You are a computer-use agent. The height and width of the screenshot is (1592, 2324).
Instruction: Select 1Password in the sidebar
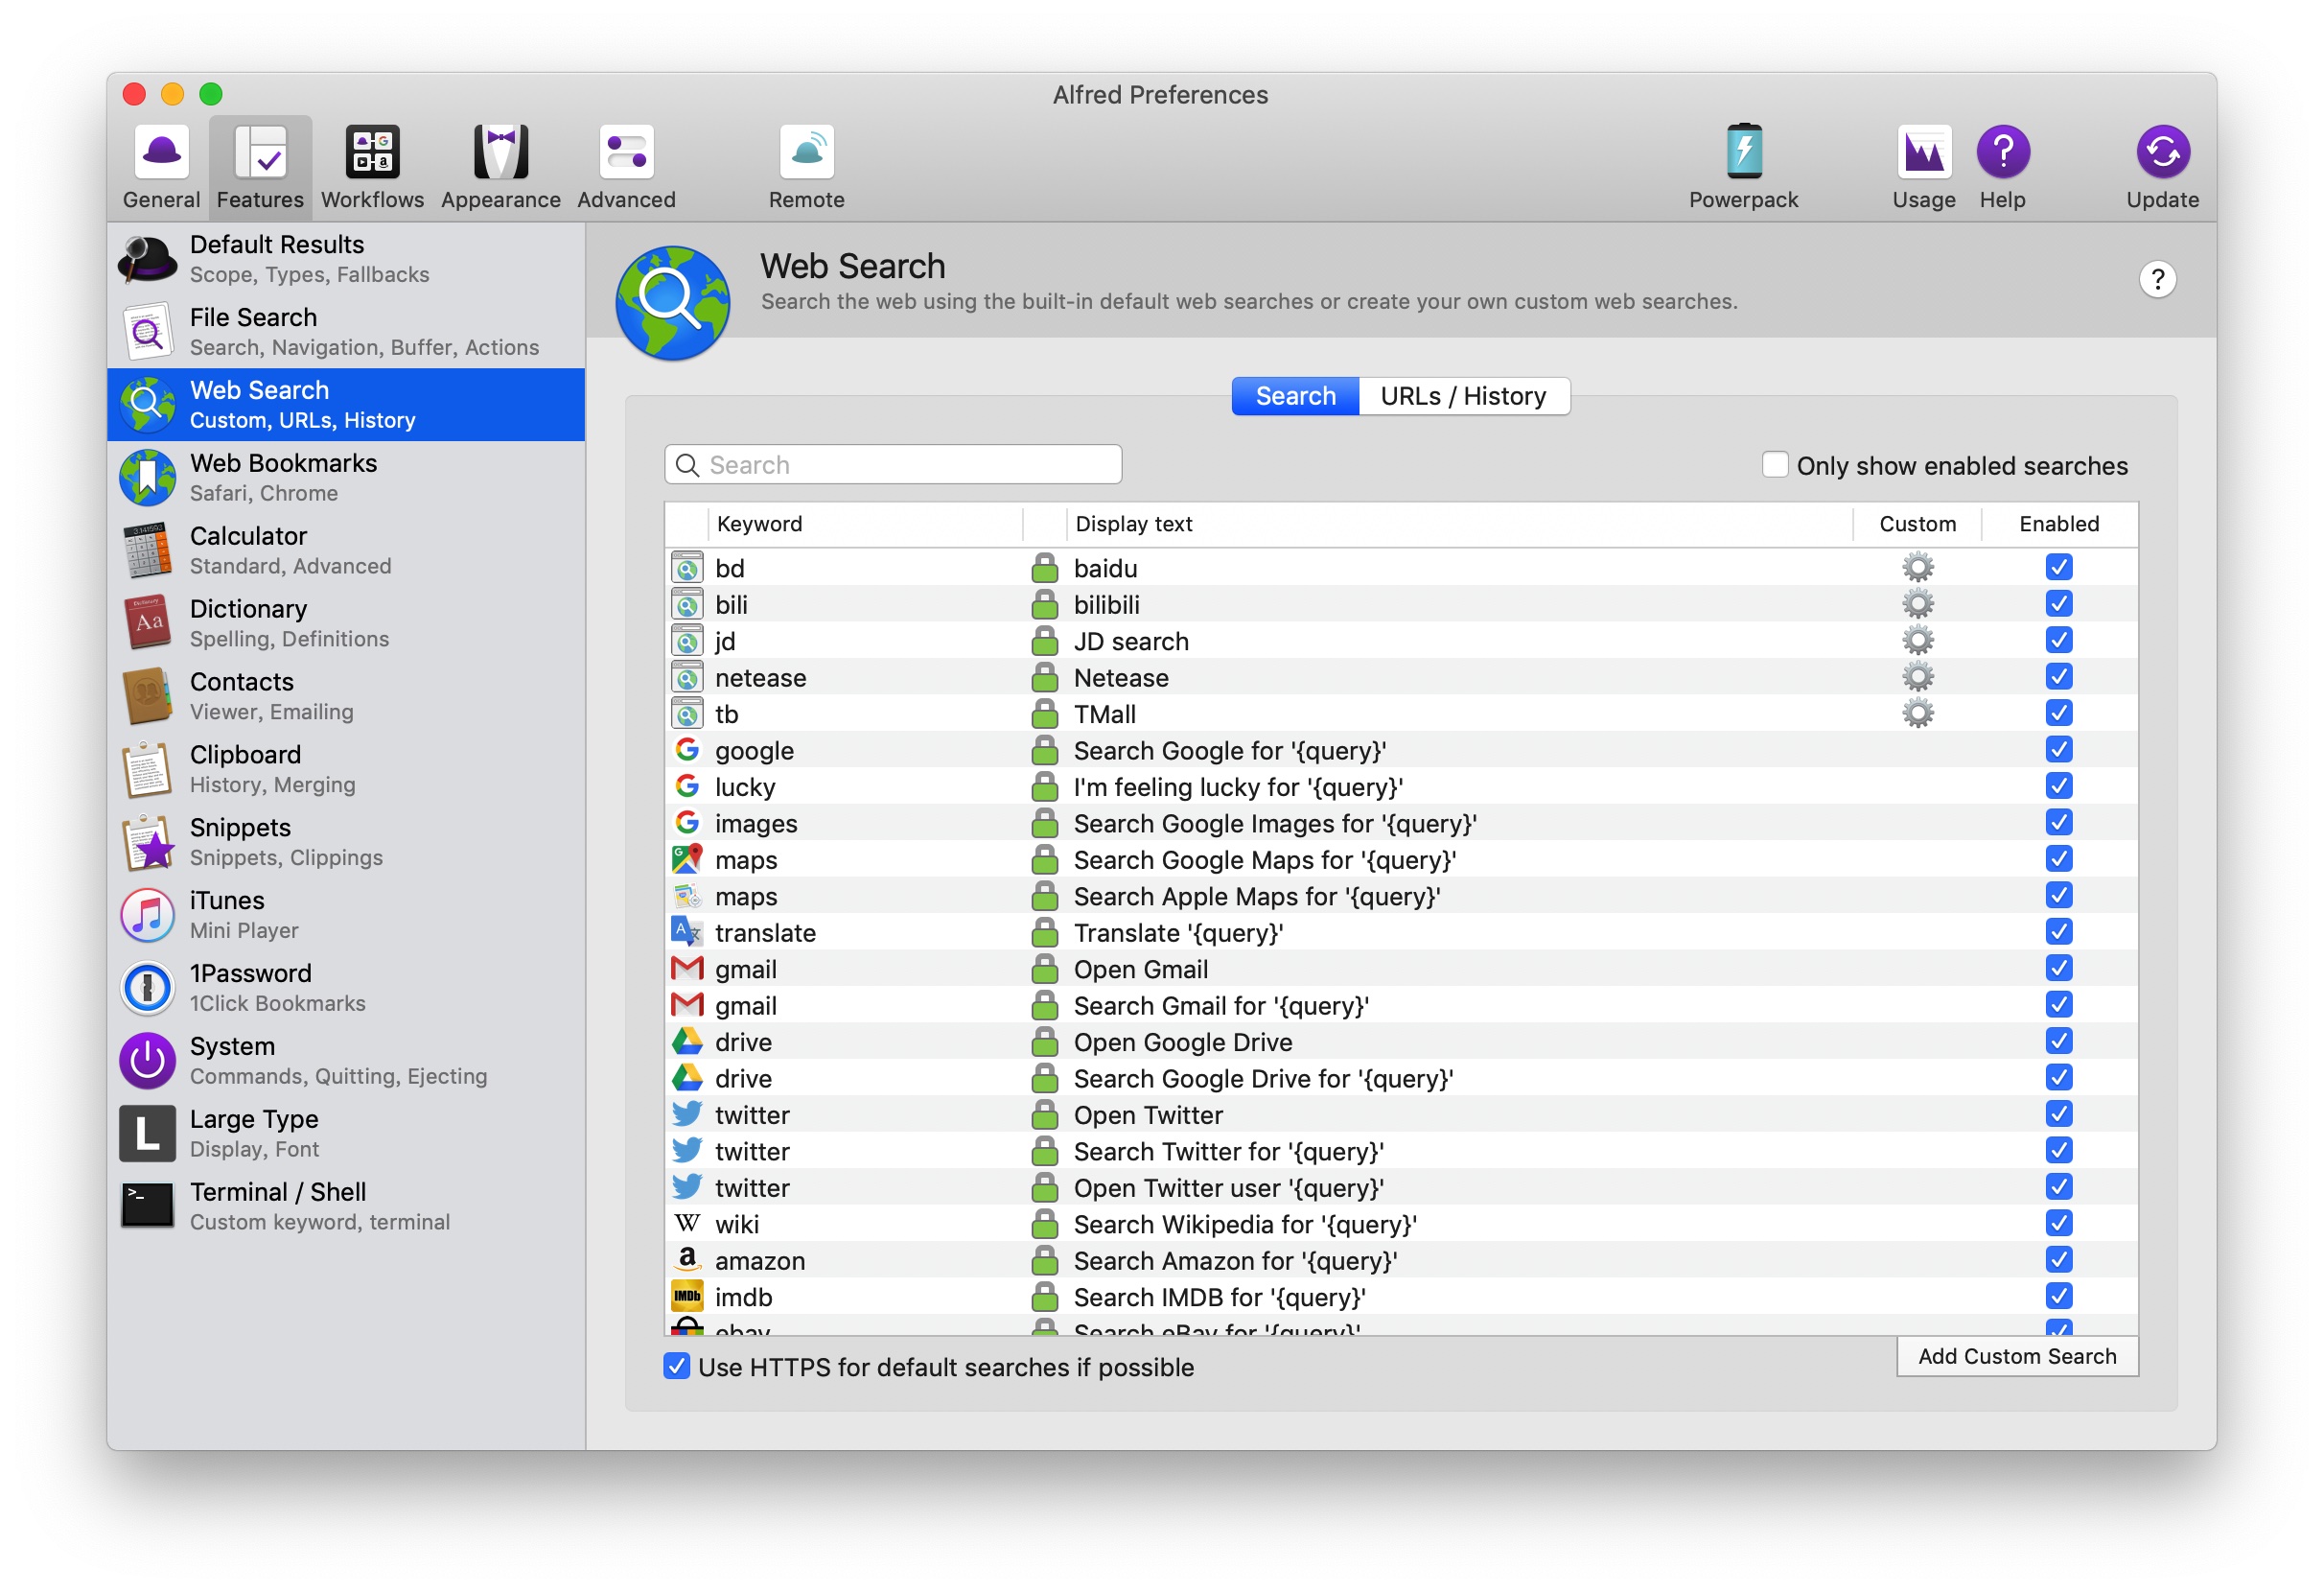point(346,989)
